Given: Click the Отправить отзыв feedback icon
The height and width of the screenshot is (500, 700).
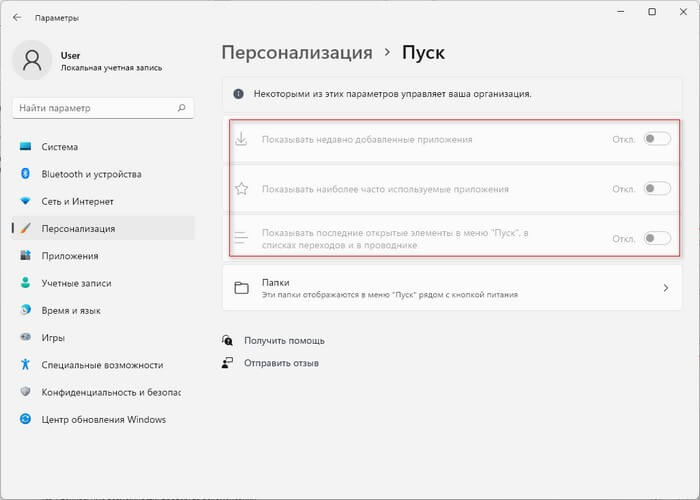Looking at the screenshot, I should point(227,362).
